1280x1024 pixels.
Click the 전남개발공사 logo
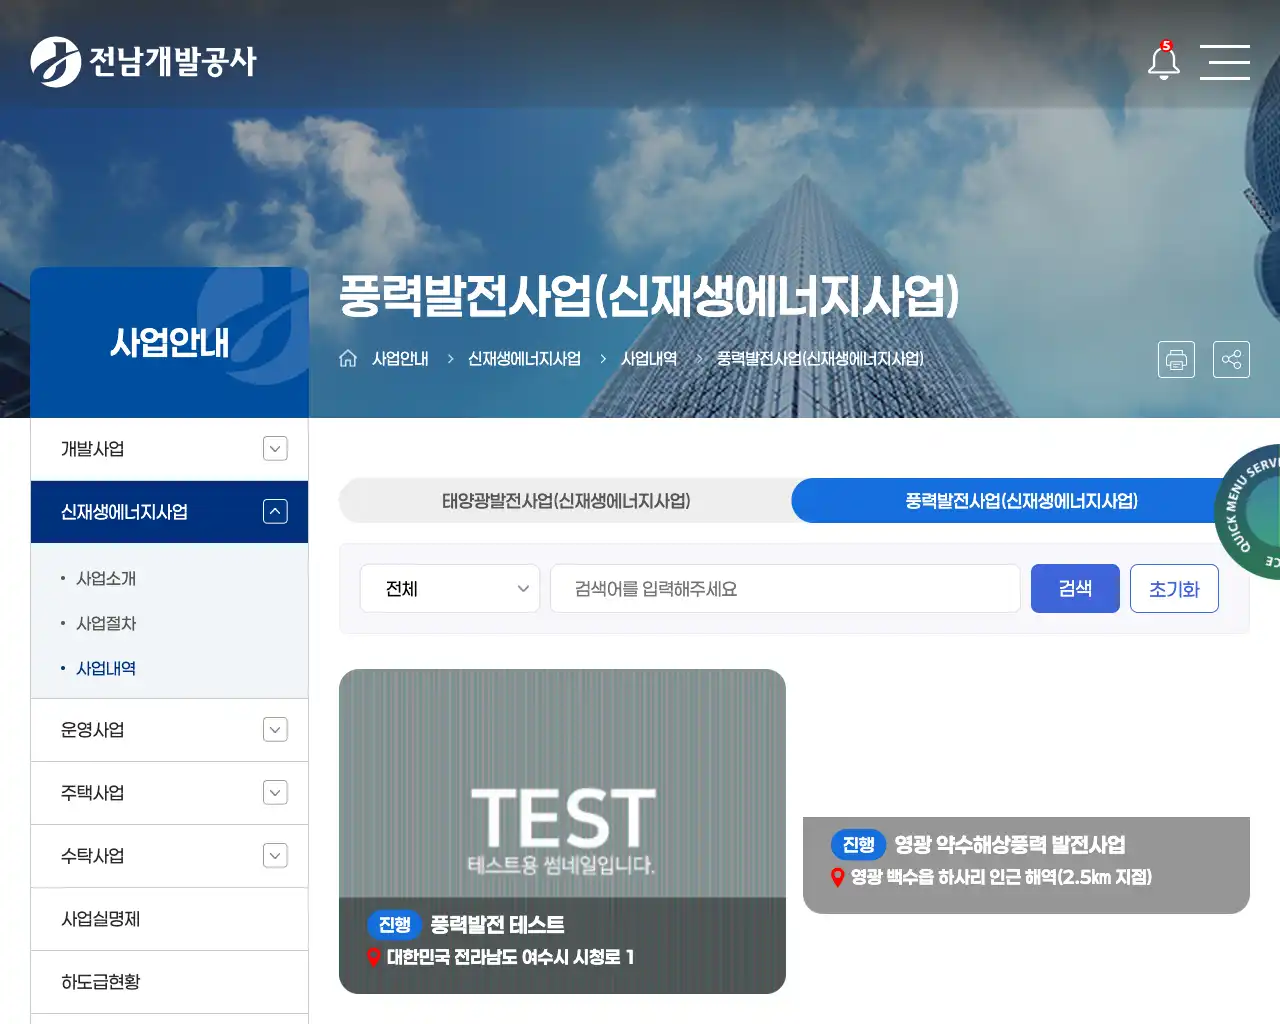click(x=143, y=62)
